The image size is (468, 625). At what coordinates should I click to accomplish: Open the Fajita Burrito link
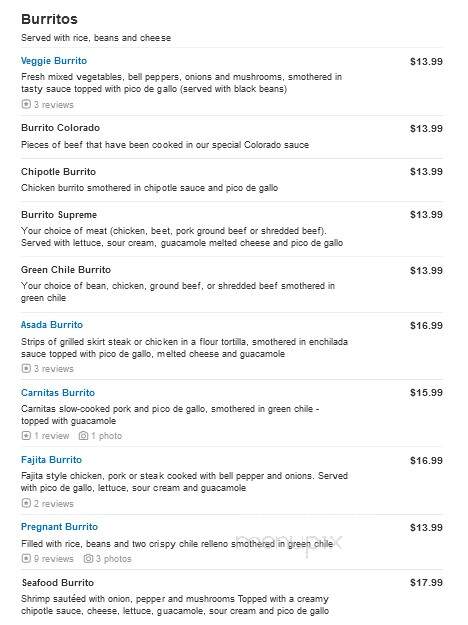tap(51, 460)
